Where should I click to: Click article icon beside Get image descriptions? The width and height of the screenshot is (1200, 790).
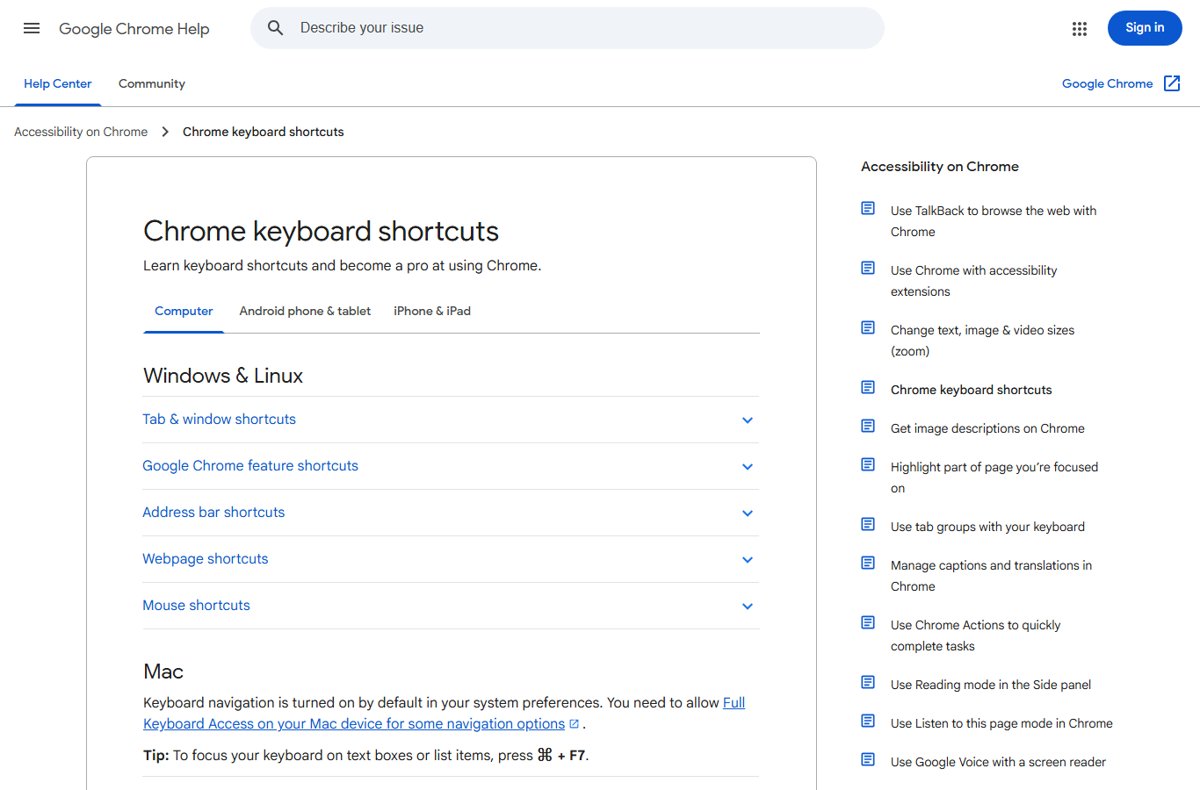[868, 426]
